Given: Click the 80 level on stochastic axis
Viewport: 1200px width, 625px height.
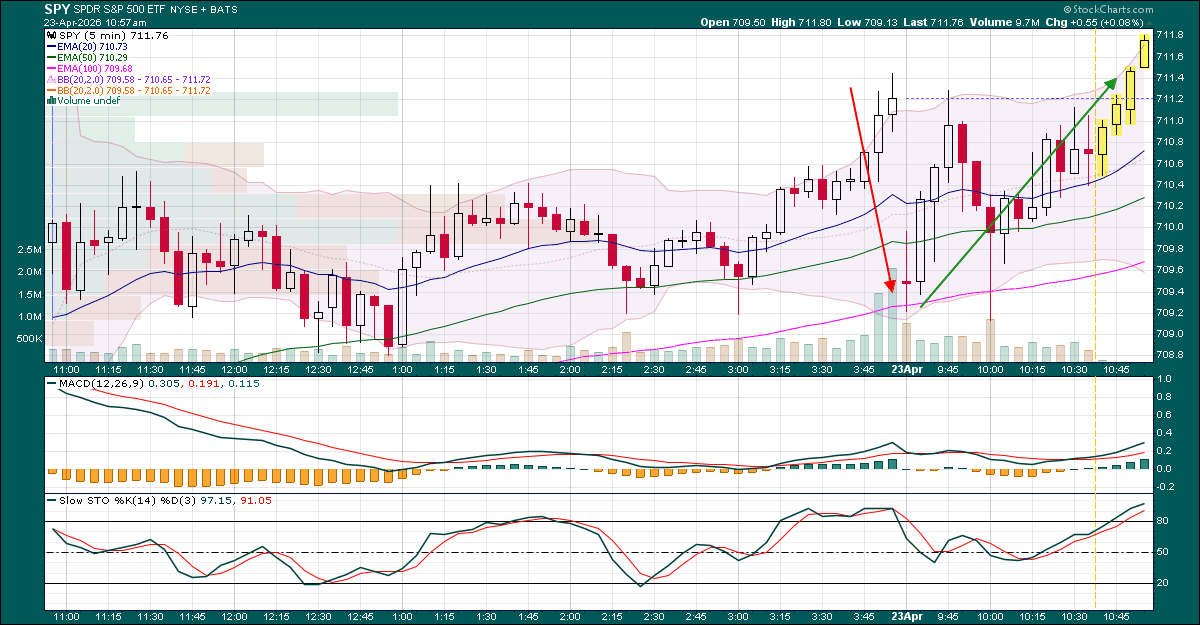Looking at the screenshot, I should [1164, 521].
